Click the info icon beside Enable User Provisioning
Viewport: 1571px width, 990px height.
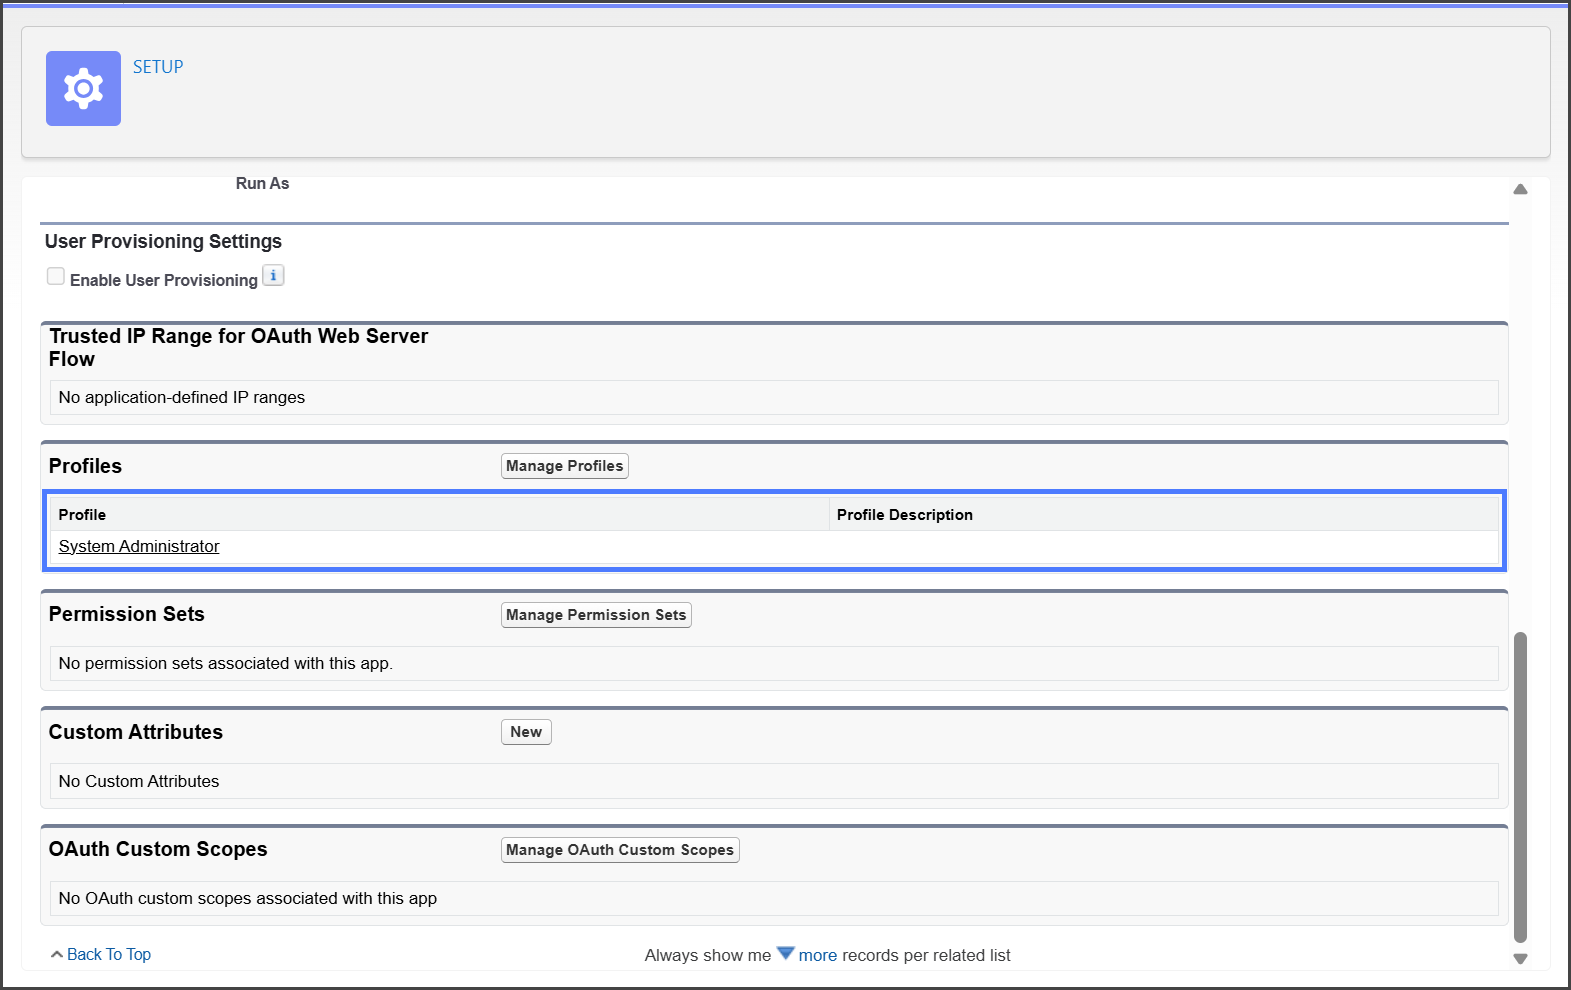click(273, 276)
